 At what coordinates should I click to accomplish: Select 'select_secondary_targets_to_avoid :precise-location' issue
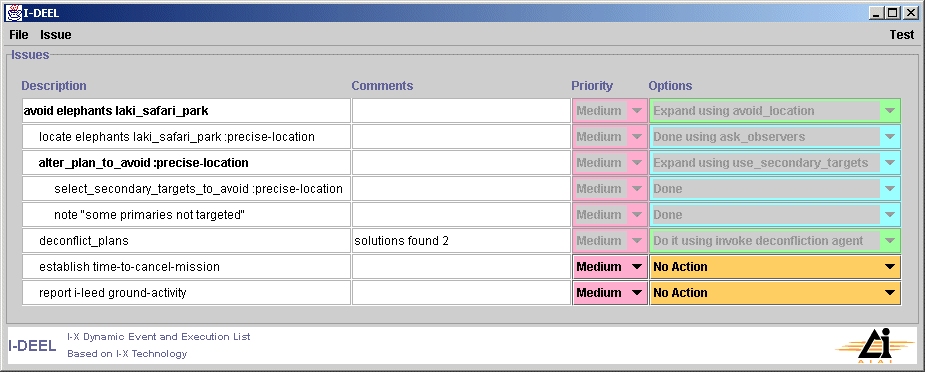tap(186, 189)
